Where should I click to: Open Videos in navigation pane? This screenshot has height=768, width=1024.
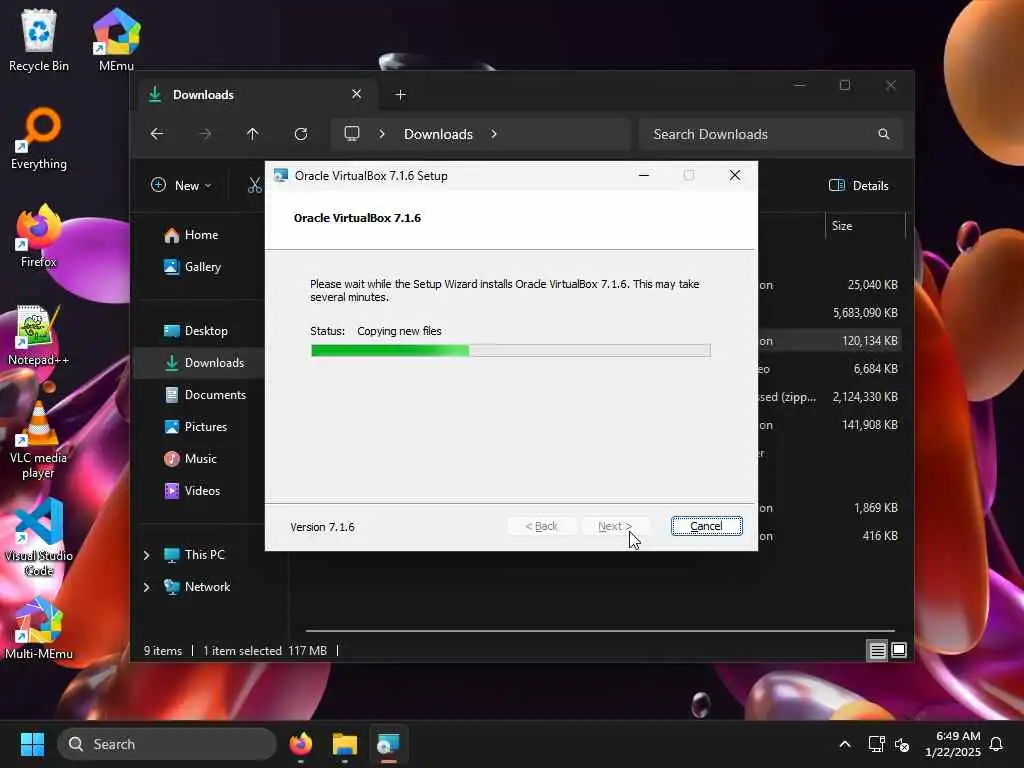tap(202, 491)
